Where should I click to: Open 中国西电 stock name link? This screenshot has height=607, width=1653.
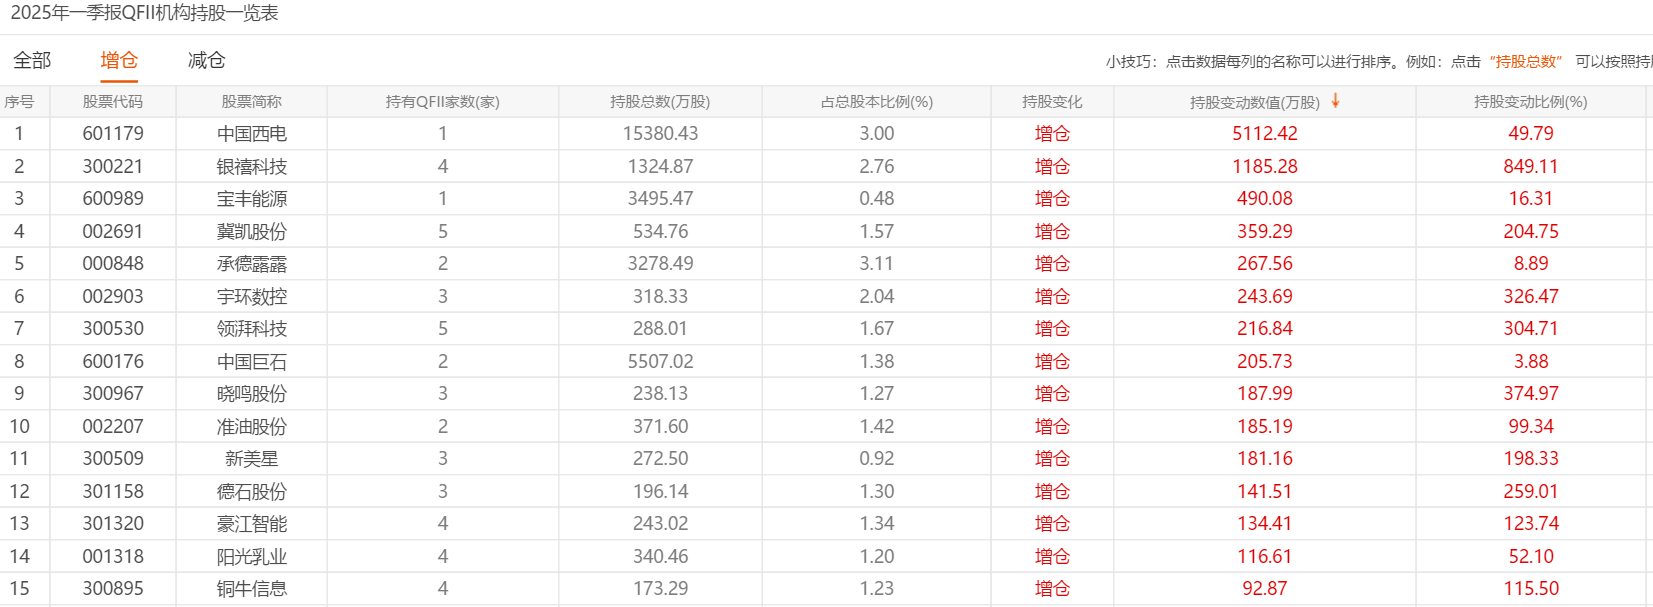(252, 134)
